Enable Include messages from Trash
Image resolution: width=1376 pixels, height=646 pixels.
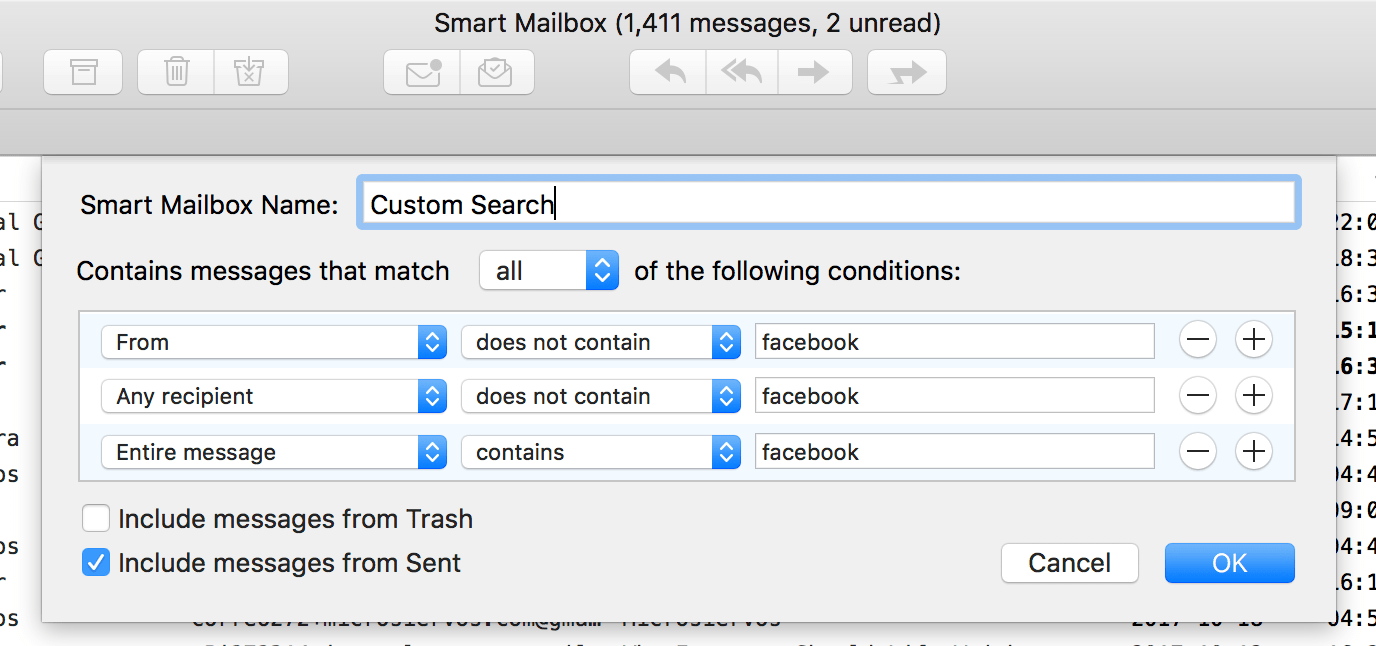(x=96, y=518)
